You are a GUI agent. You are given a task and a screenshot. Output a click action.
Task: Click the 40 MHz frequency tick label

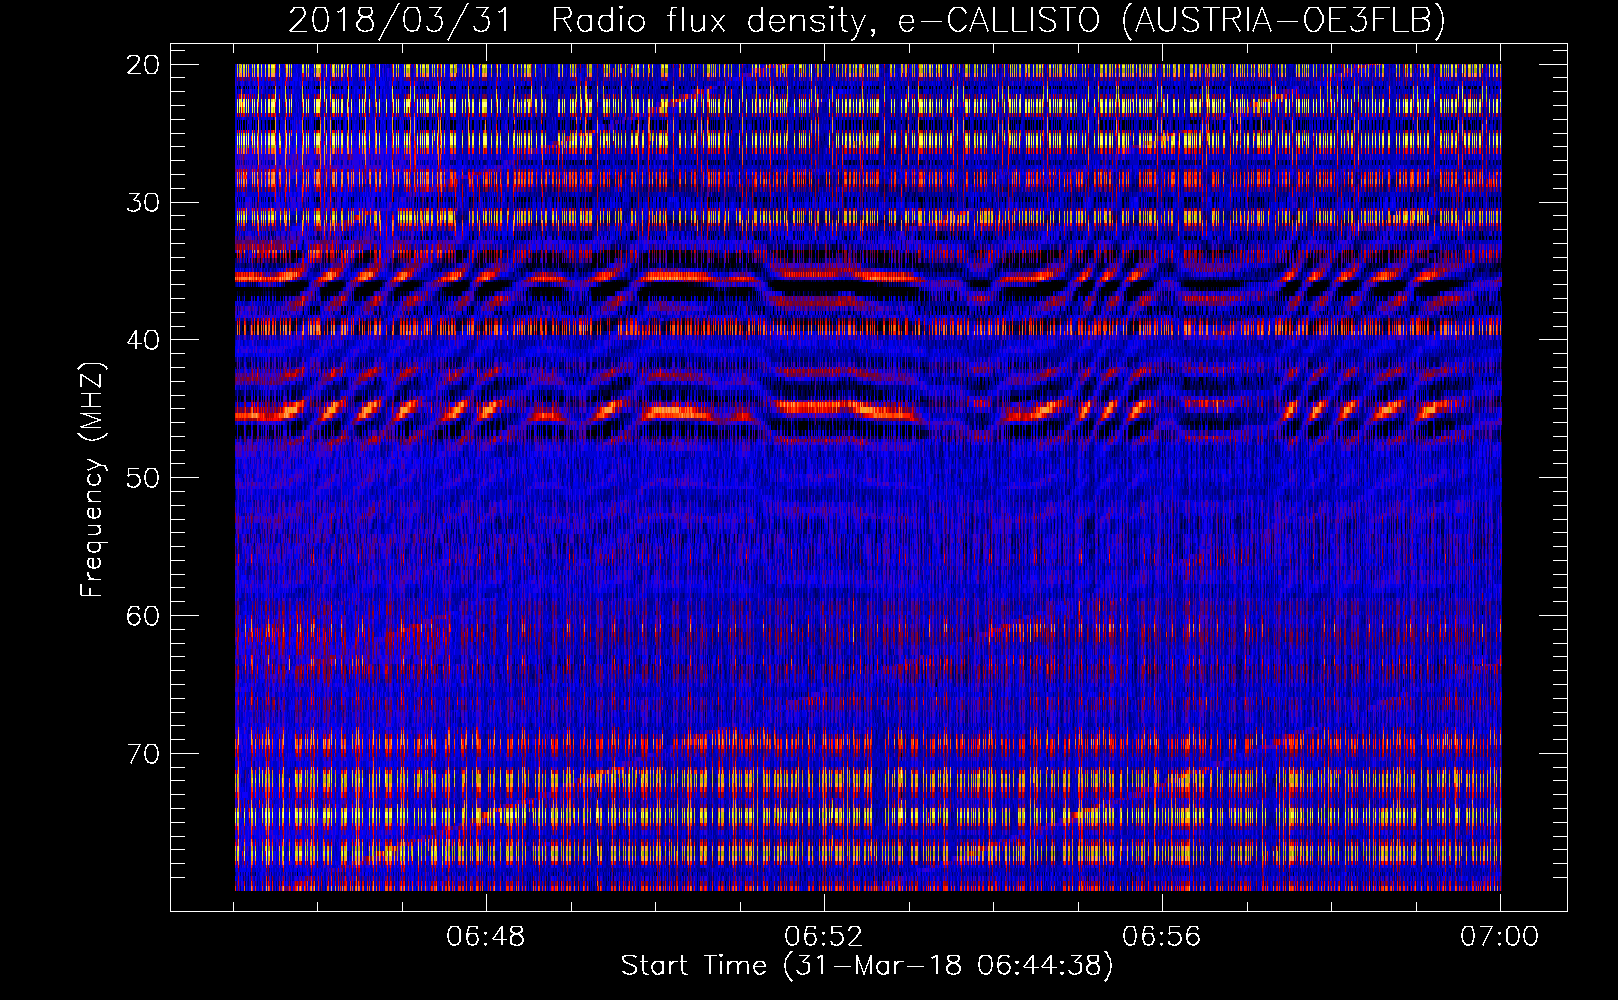point(144,340)
